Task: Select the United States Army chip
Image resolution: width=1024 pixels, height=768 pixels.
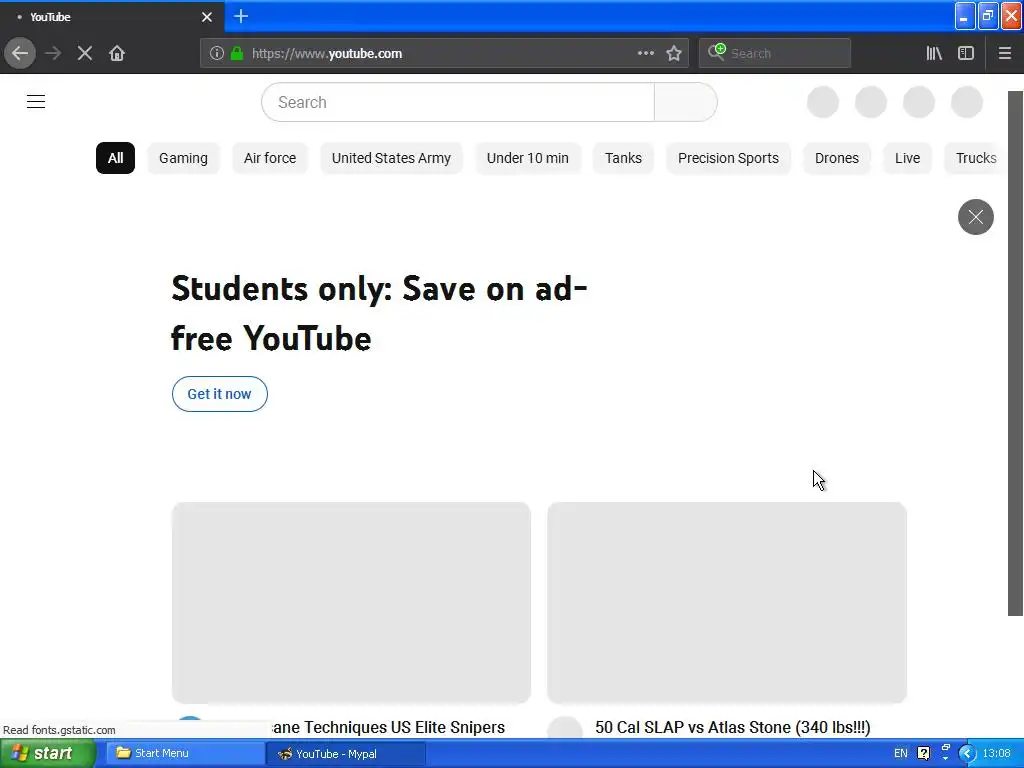Action: (391, 158)
